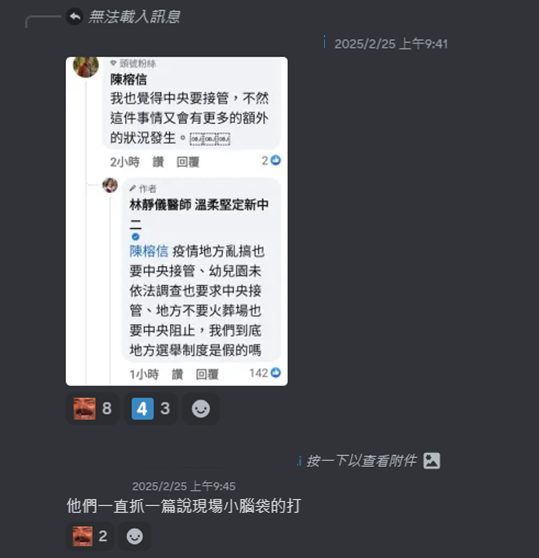Click 讚 under 林靜儀醫師's reply
Image resolution: width=539 pixels, height=558 pixels.
(x=177, y=374)
